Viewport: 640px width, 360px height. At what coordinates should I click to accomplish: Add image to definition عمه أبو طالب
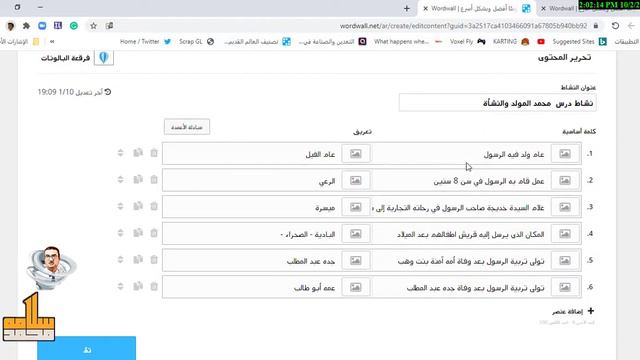point(356,287)
